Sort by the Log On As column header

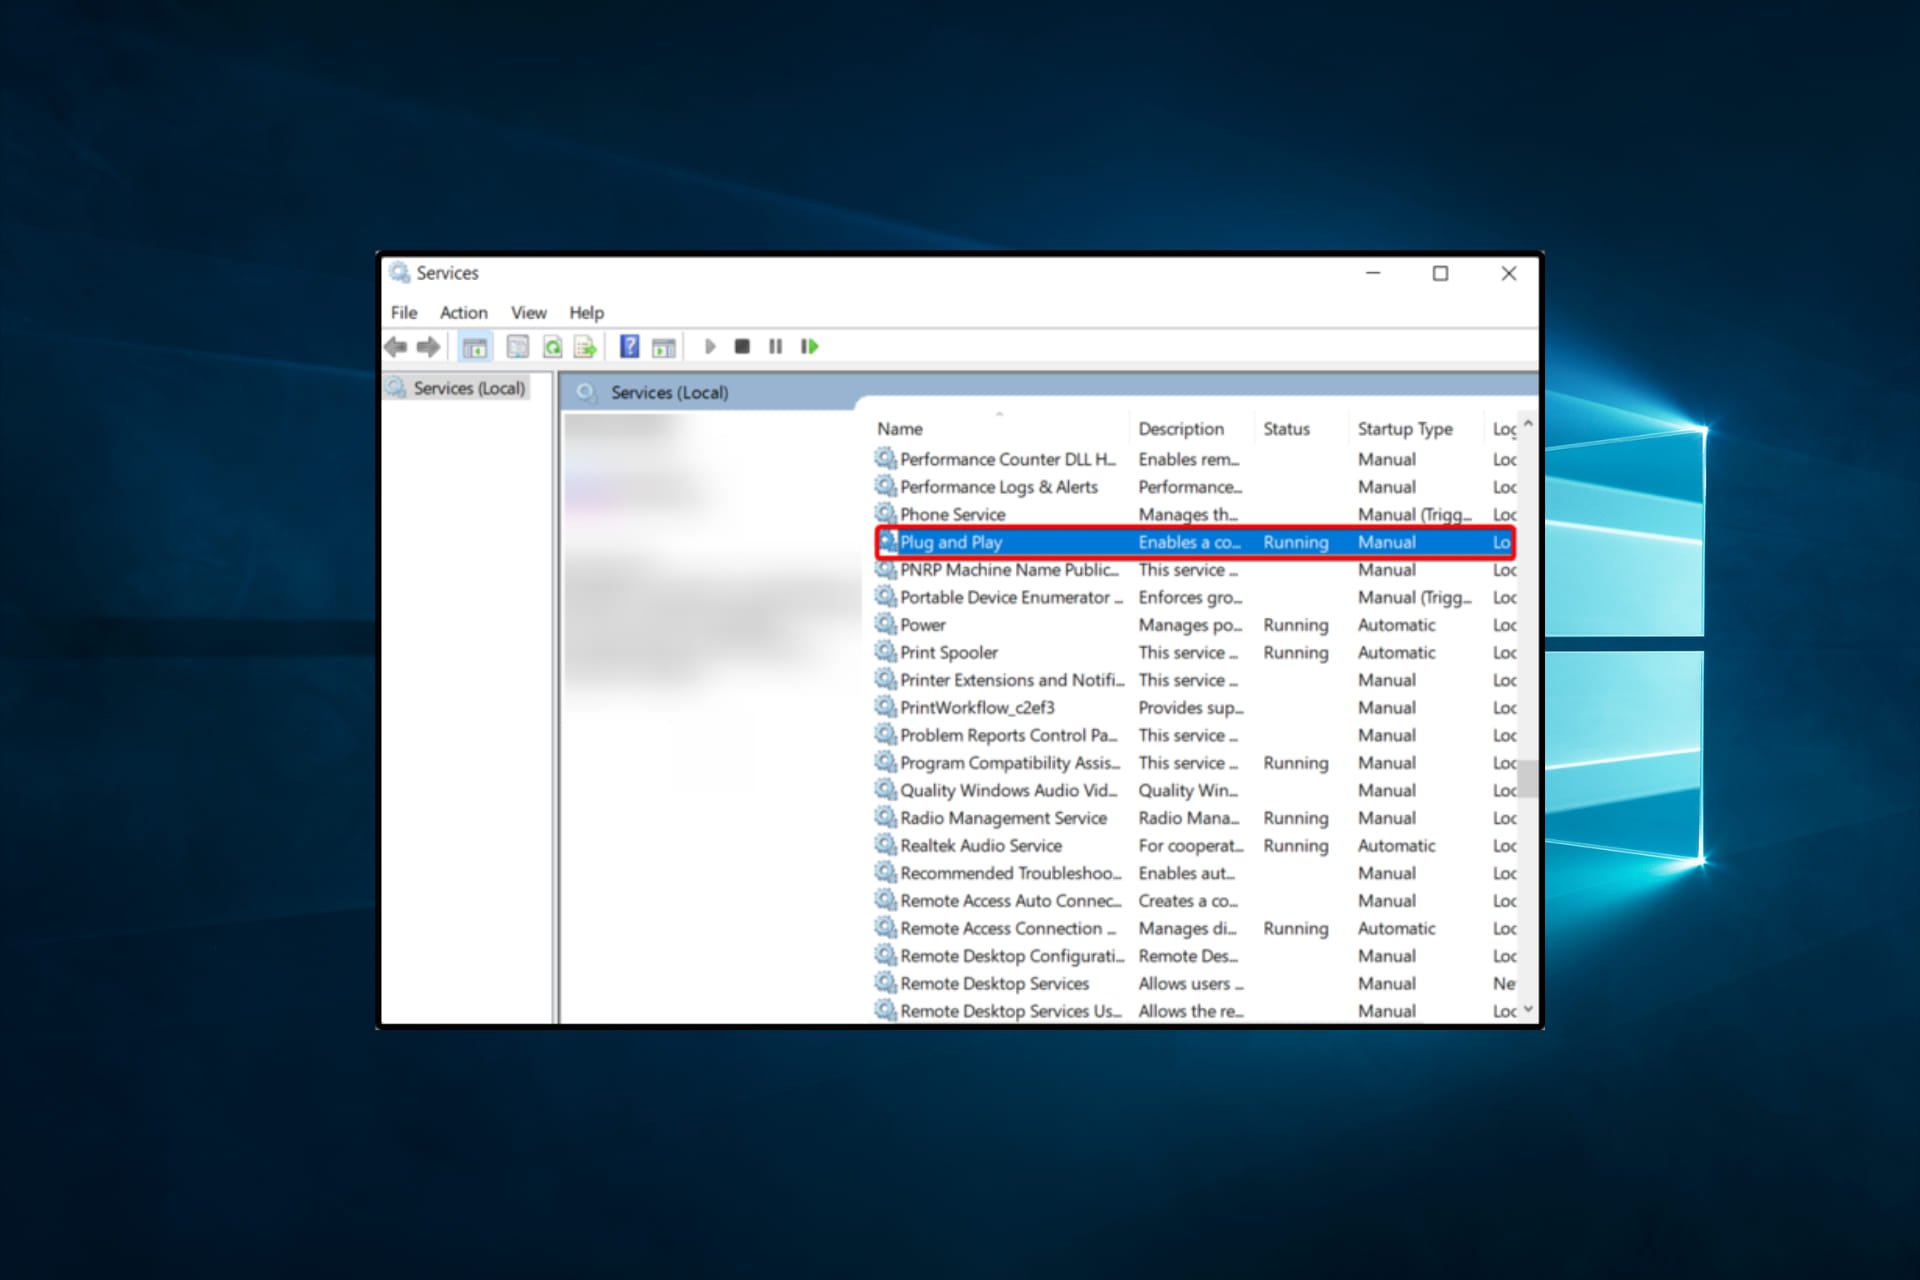coord(1503,428)
